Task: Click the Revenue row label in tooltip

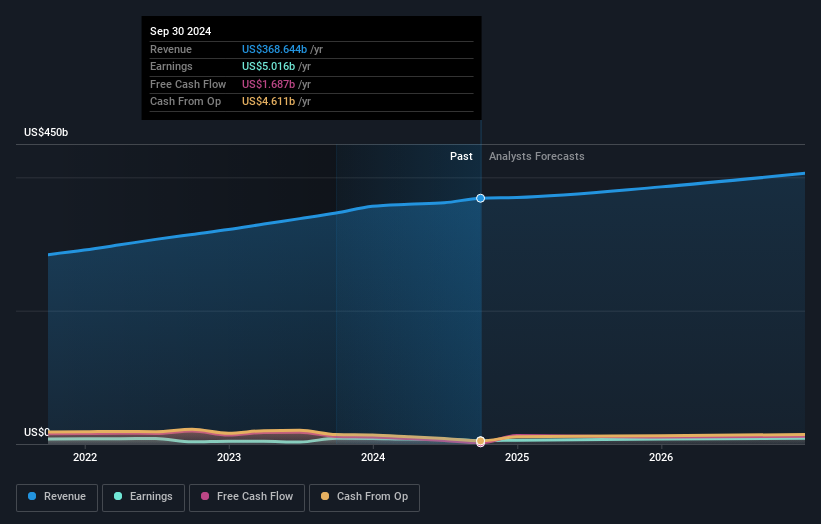Action: coord(171,49)
